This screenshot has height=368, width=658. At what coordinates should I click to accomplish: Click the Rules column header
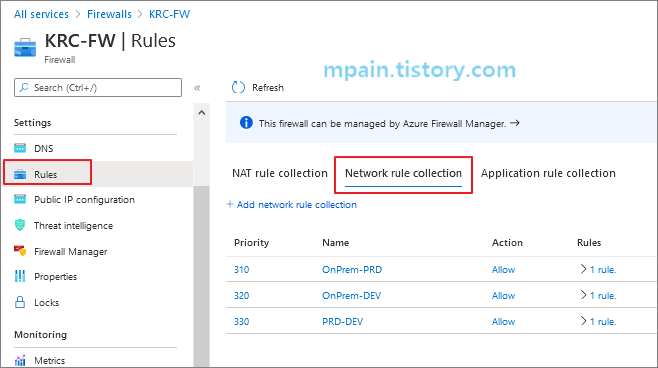tap(589, 243)
